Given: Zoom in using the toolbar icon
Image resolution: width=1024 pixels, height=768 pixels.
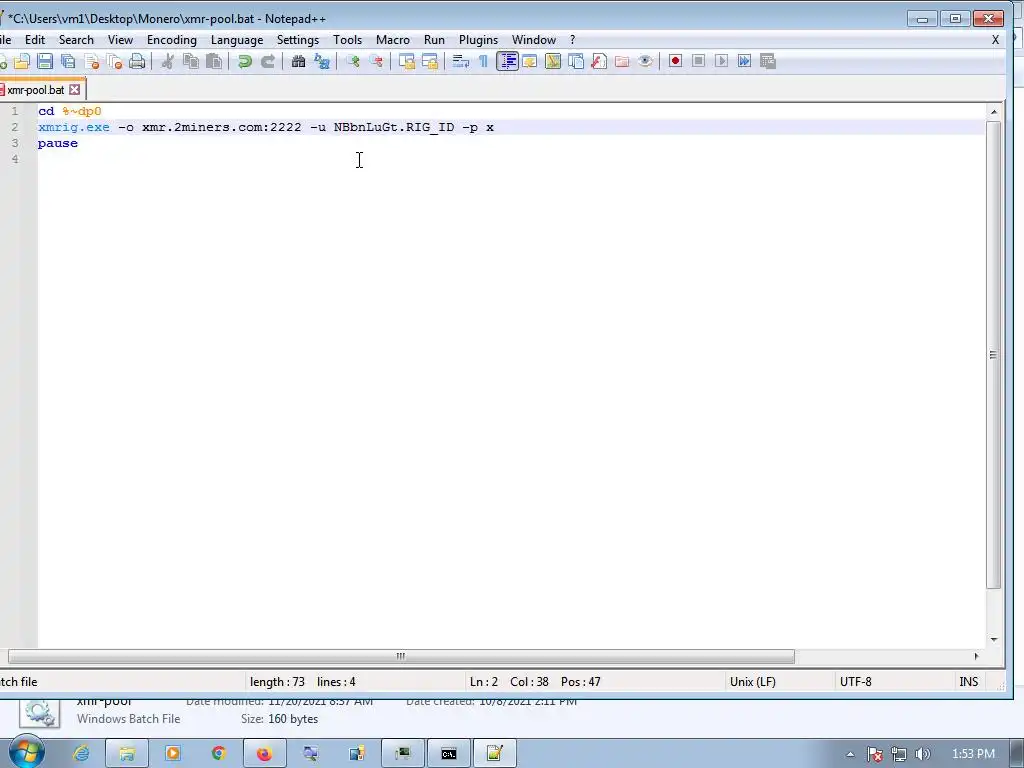Looking at the screenshot, I should tap(353, 61).
